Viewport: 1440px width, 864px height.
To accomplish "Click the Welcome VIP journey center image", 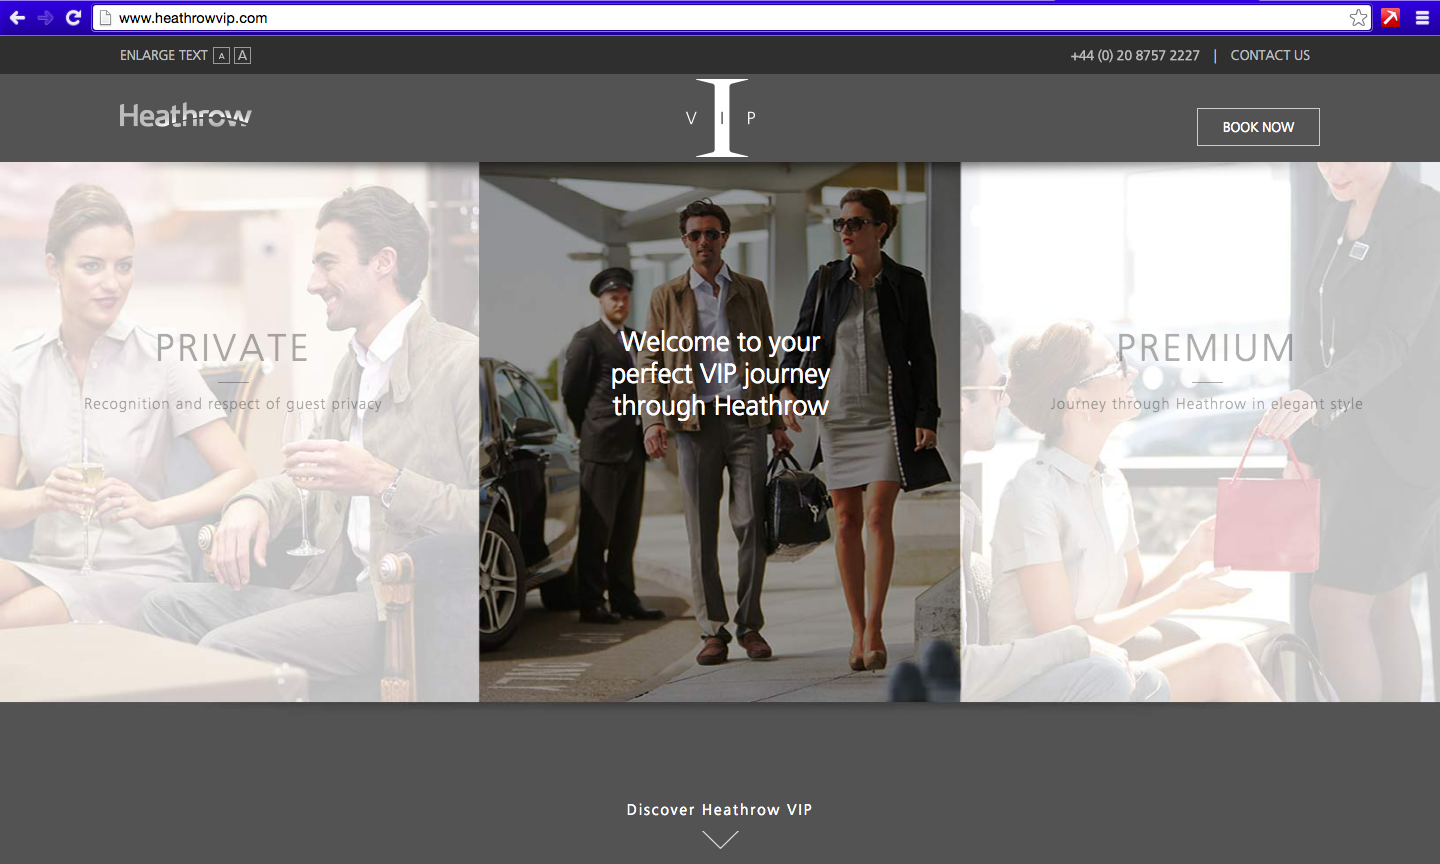I will click(720, 432).
